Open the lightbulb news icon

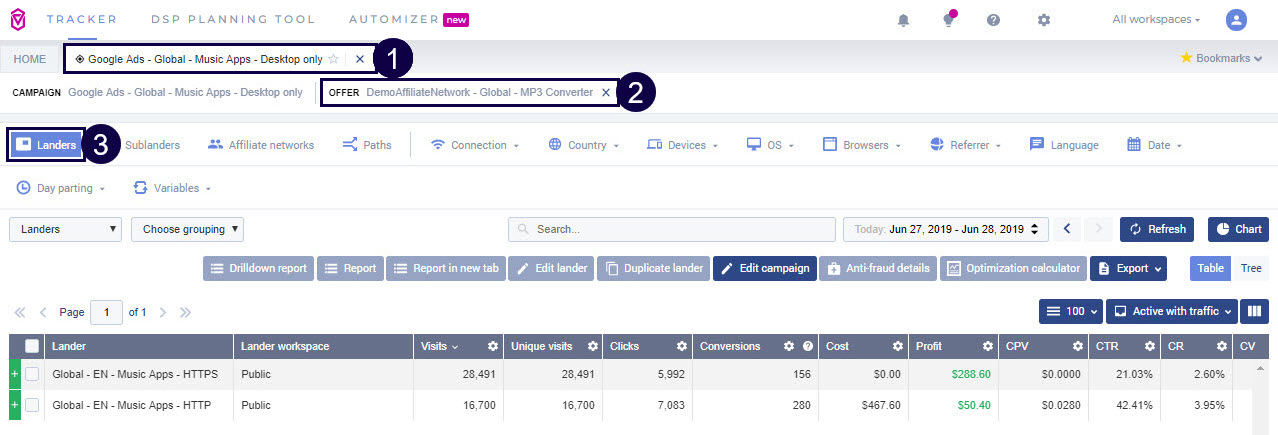click(948, 20)
